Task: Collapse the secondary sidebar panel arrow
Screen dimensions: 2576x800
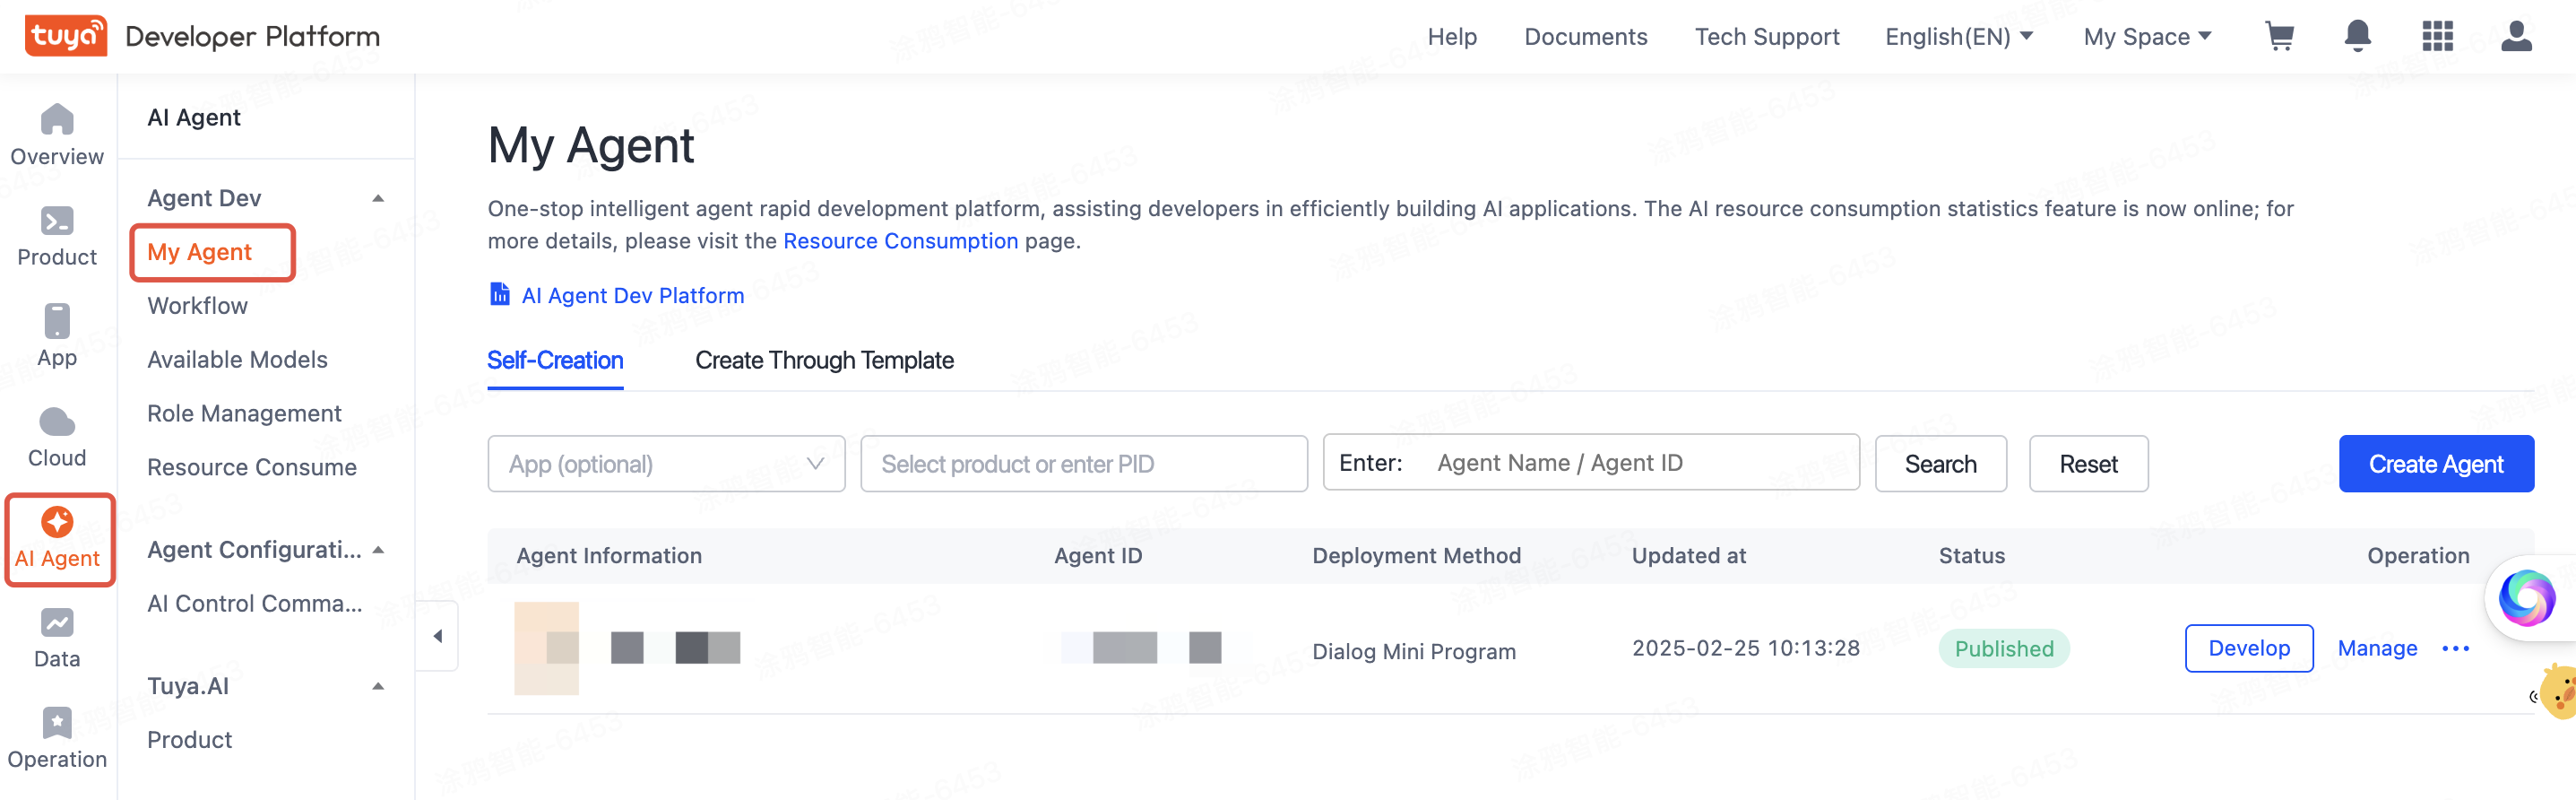Action: (x=437, y=635)
